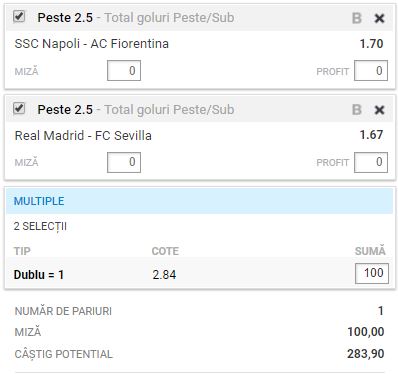Focus the Miză field for Real Madrid match

pos(124,162)
